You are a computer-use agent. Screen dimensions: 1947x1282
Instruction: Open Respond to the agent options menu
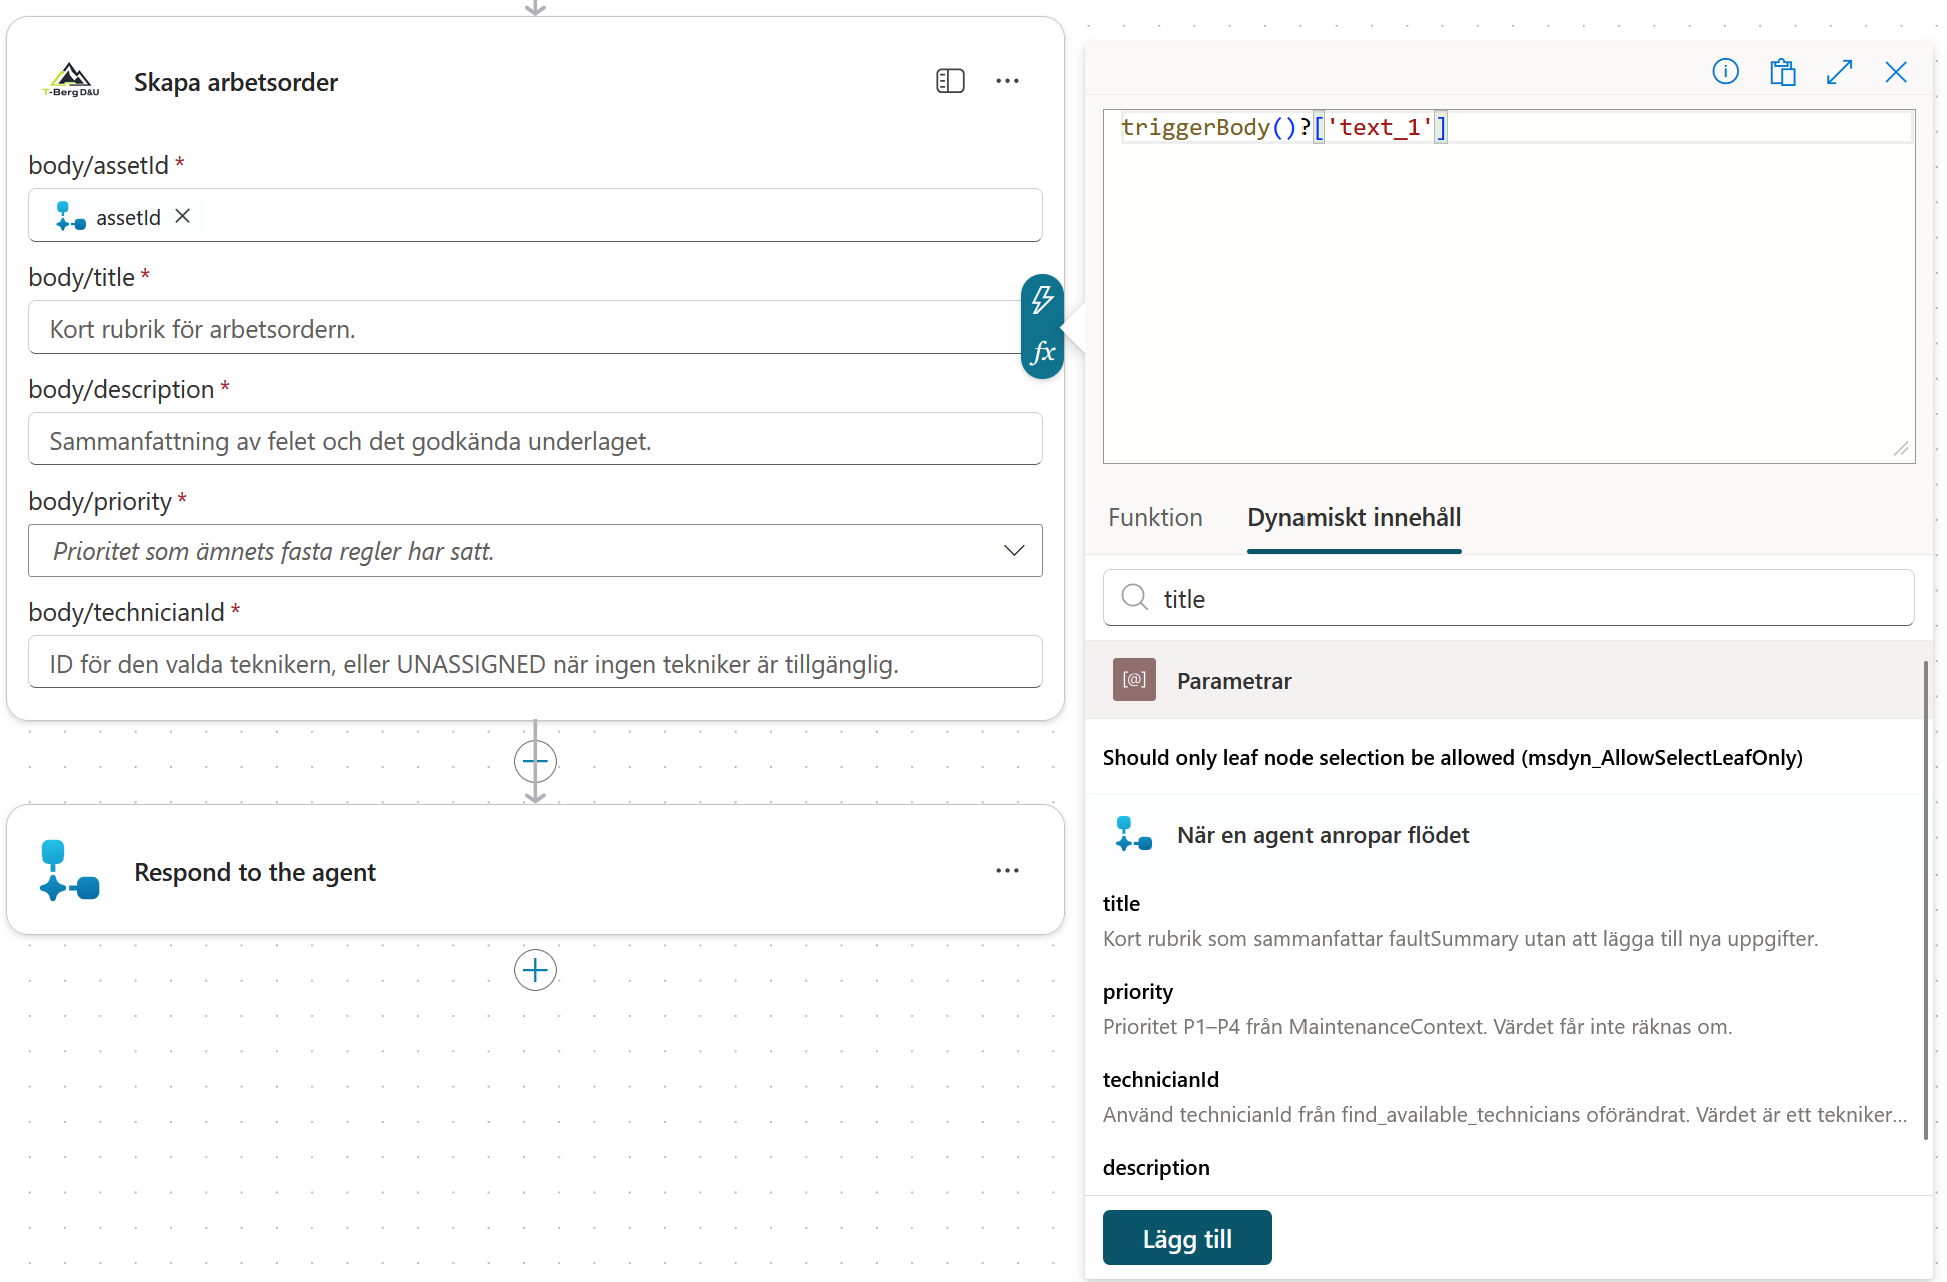click(x=1007, y=871)
